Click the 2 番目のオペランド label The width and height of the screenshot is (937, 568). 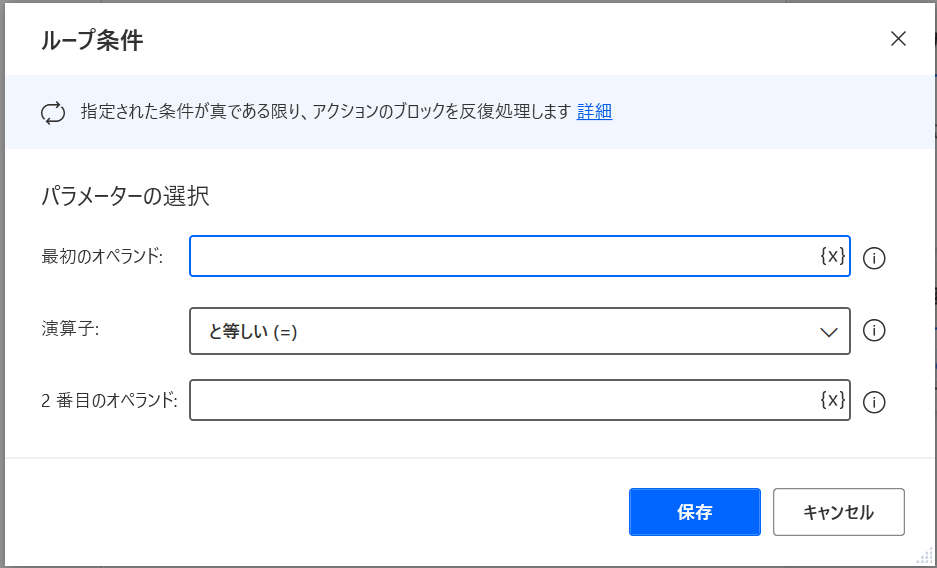tap(109, 401)
